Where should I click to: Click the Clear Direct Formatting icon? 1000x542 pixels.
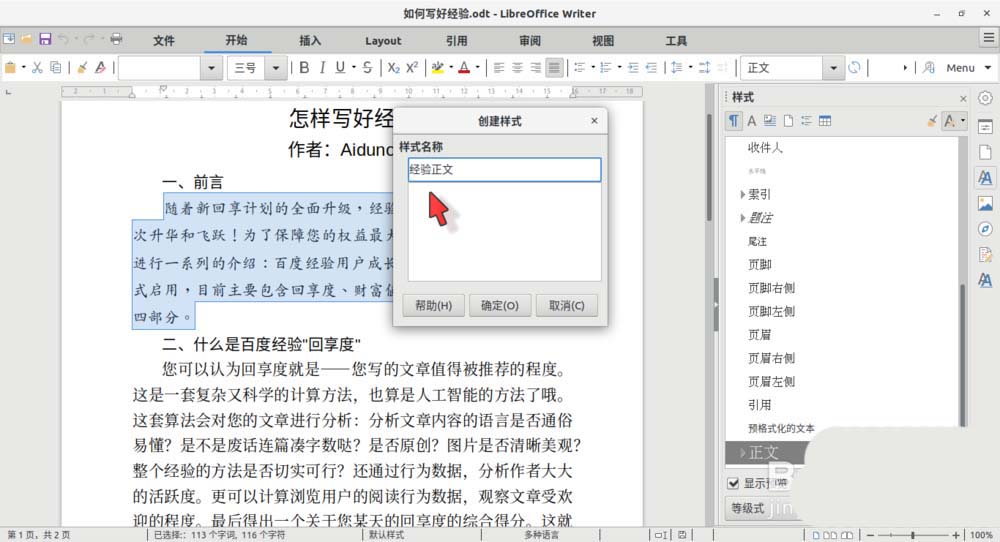(100, 68)
